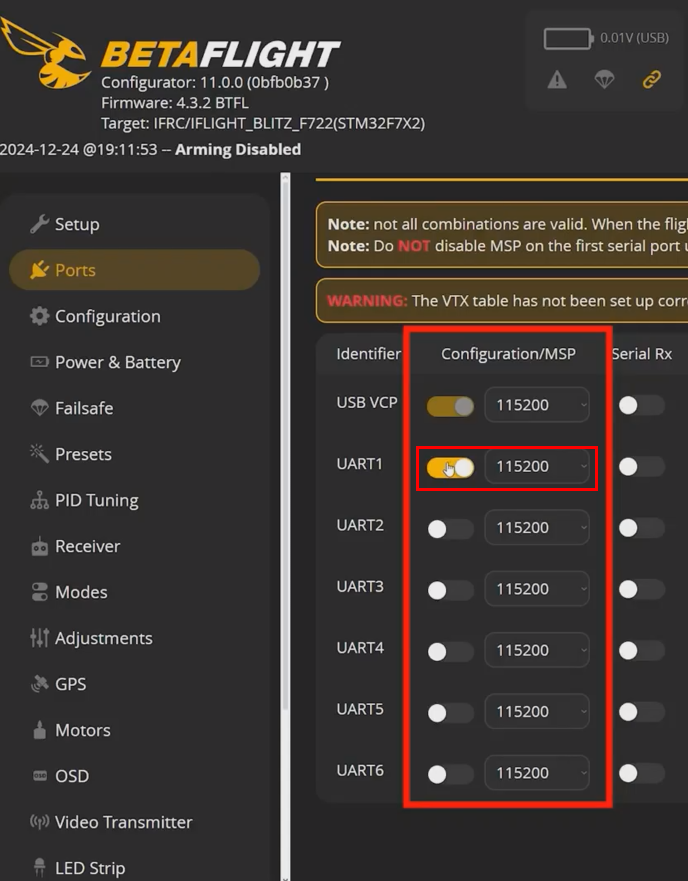Click the link icon under battery indicator
Image resolution: width=688 pixels, height=881 pixels.
(652, 80)
